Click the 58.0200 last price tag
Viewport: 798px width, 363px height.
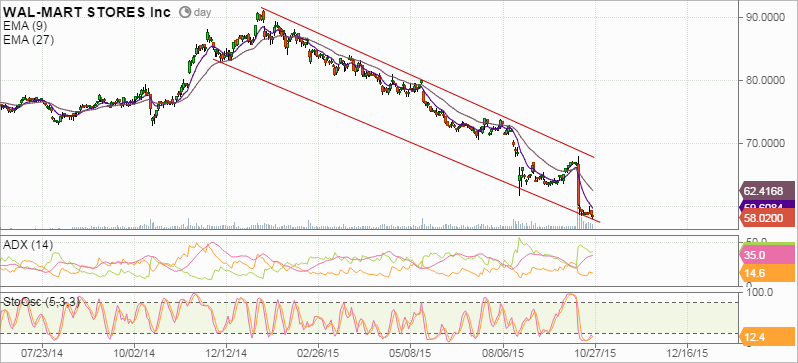click(x=766, y=218)
